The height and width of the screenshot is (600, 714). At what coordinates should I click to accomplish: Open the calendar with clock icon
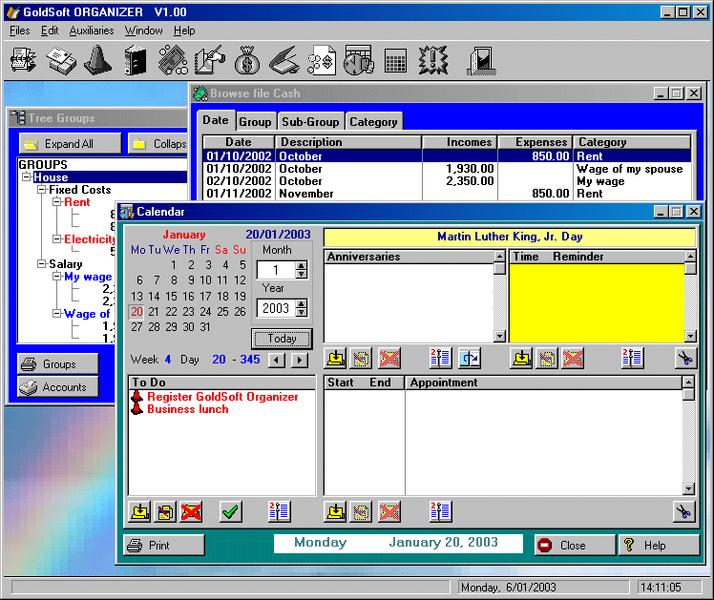pyautogui.click(x=359, y=60)
